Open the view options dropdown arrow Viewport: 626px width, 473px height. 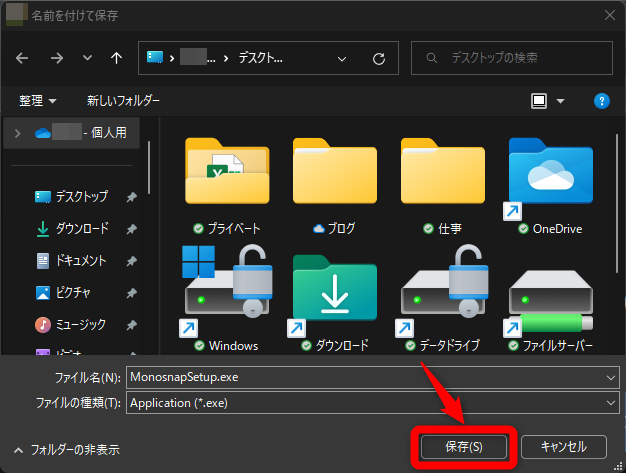(x=561, y=101)
